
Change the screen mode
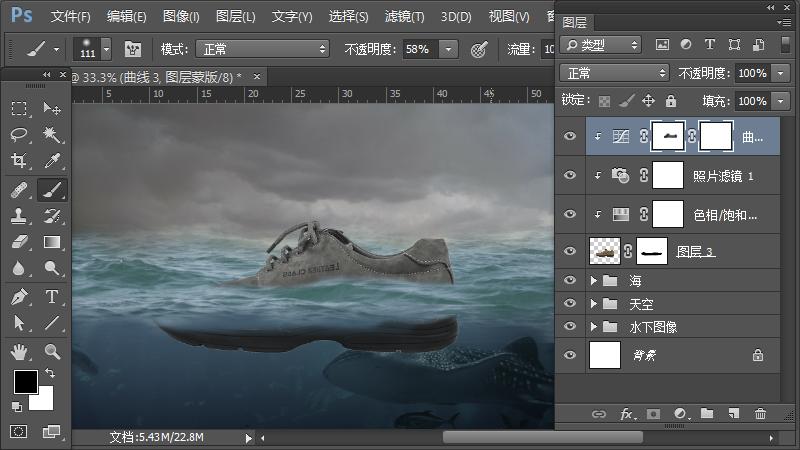coord(52,432)
